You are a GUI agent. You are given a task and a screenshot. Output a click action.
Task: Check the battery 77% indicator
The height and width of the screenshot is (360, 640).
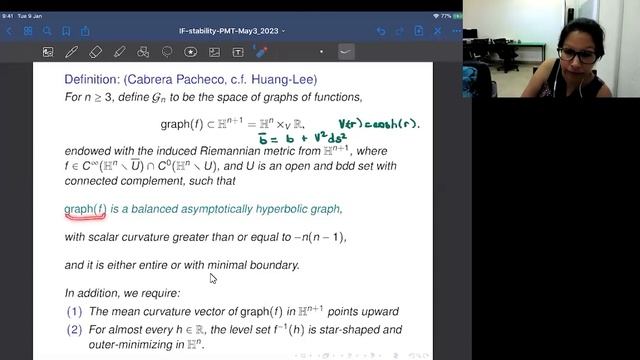tap(451, 16)
